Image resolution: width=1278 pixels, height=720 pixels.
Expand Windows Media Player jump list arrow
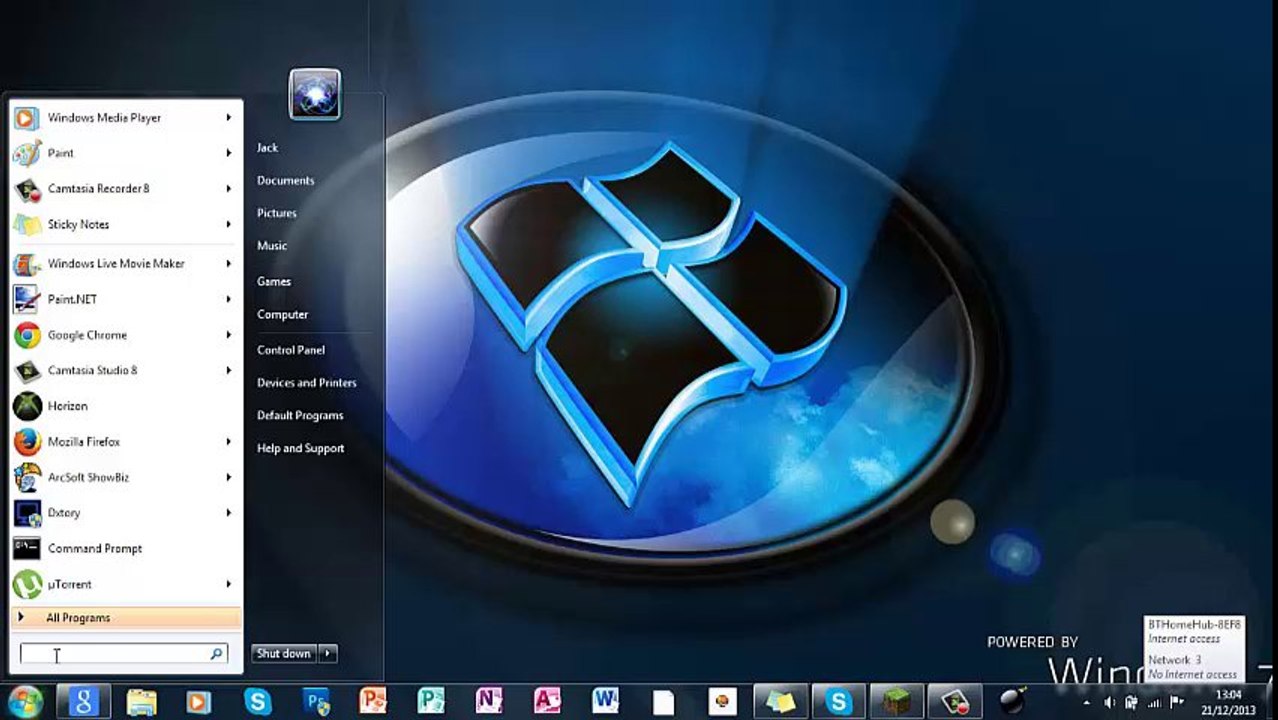pos(228,118)
